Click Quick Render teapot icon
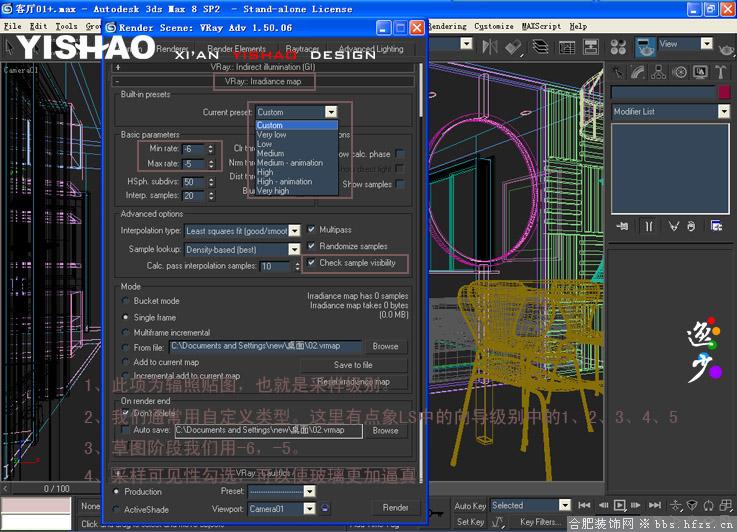The width and height of the screenshot is (737, 532). point(727,48)
